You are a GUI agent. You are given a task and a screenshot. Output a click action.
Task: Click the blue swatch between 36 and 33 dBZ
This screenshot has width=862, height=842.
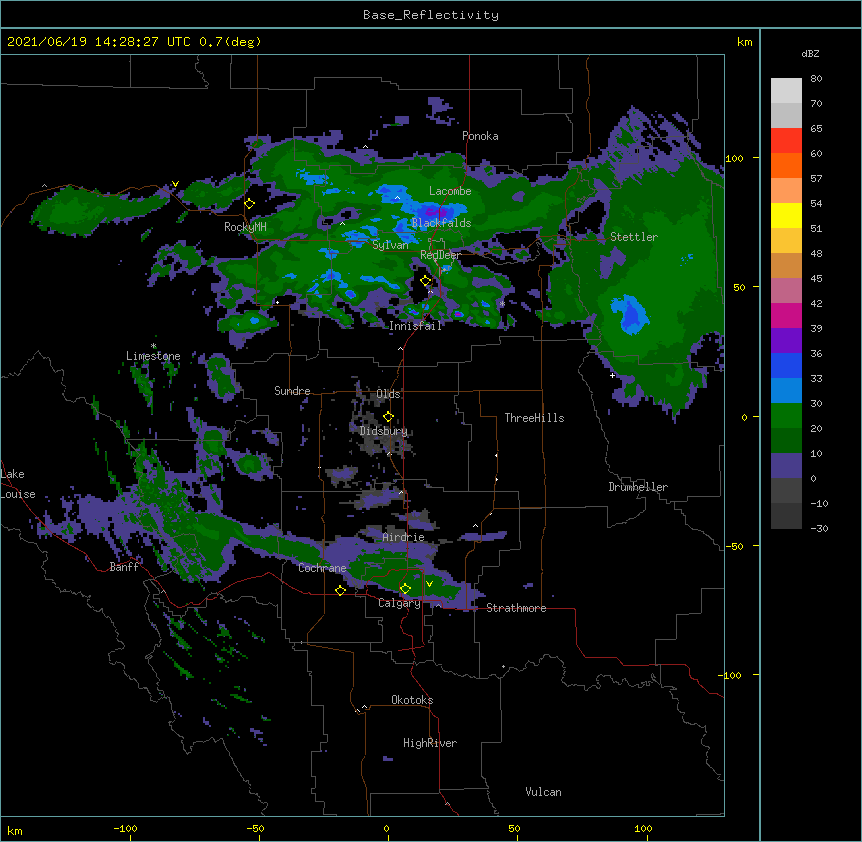[x=786, y=365]
